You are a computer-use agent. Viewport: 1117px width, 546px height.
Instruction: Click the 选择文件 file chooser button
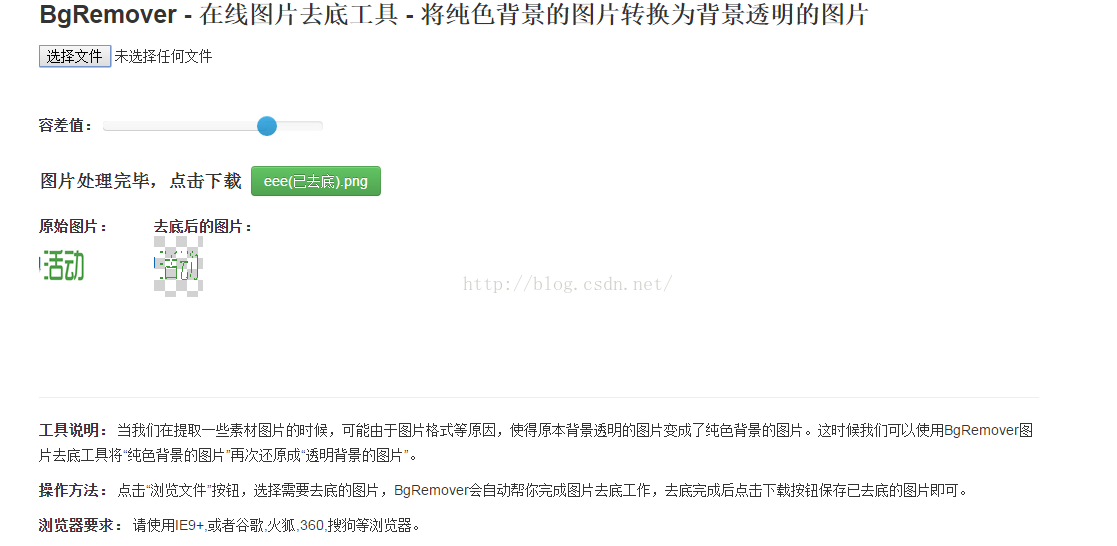click(x=75, y=56)
